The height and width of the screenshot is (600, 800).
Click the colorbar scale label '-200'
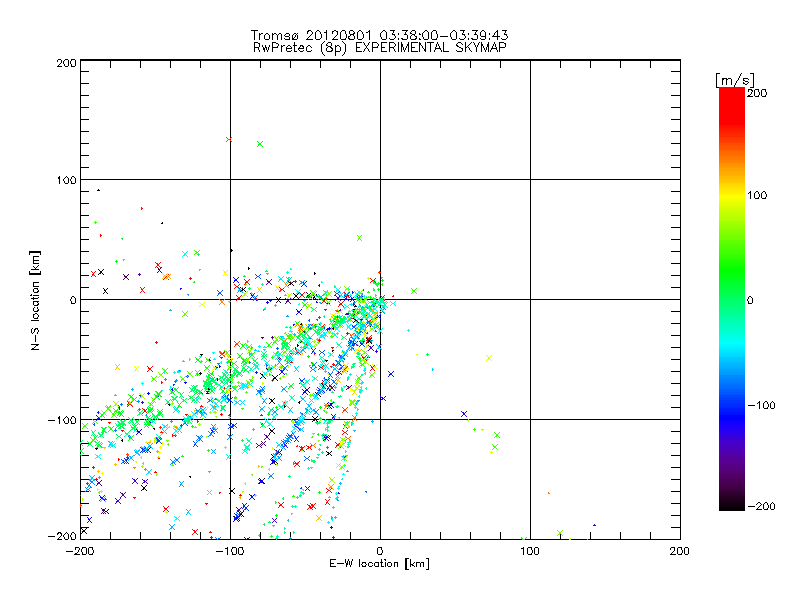761,506
